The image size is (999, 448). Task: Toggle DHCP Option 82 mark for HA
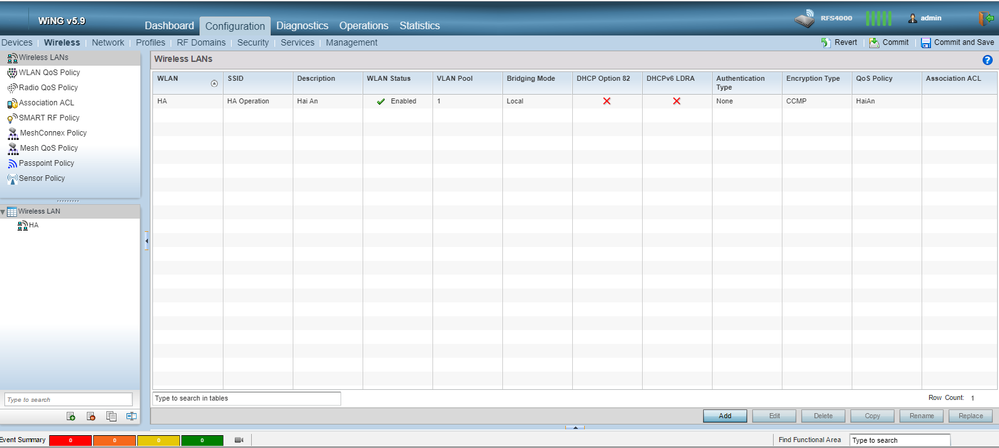pos(606,101)
